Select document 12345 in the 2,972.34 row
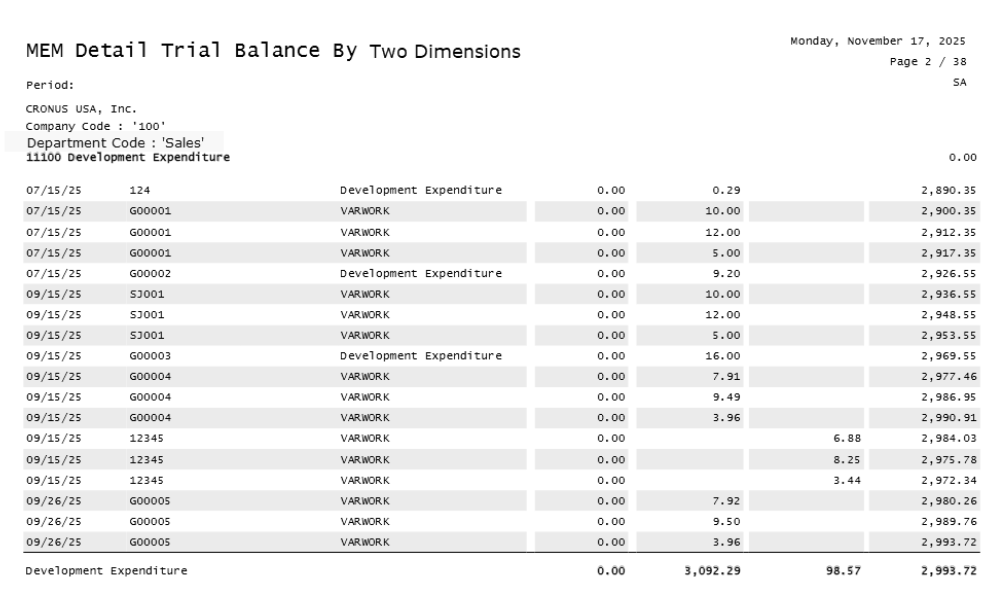The width and height of the screenshot is (995, 591). [147, 481]
